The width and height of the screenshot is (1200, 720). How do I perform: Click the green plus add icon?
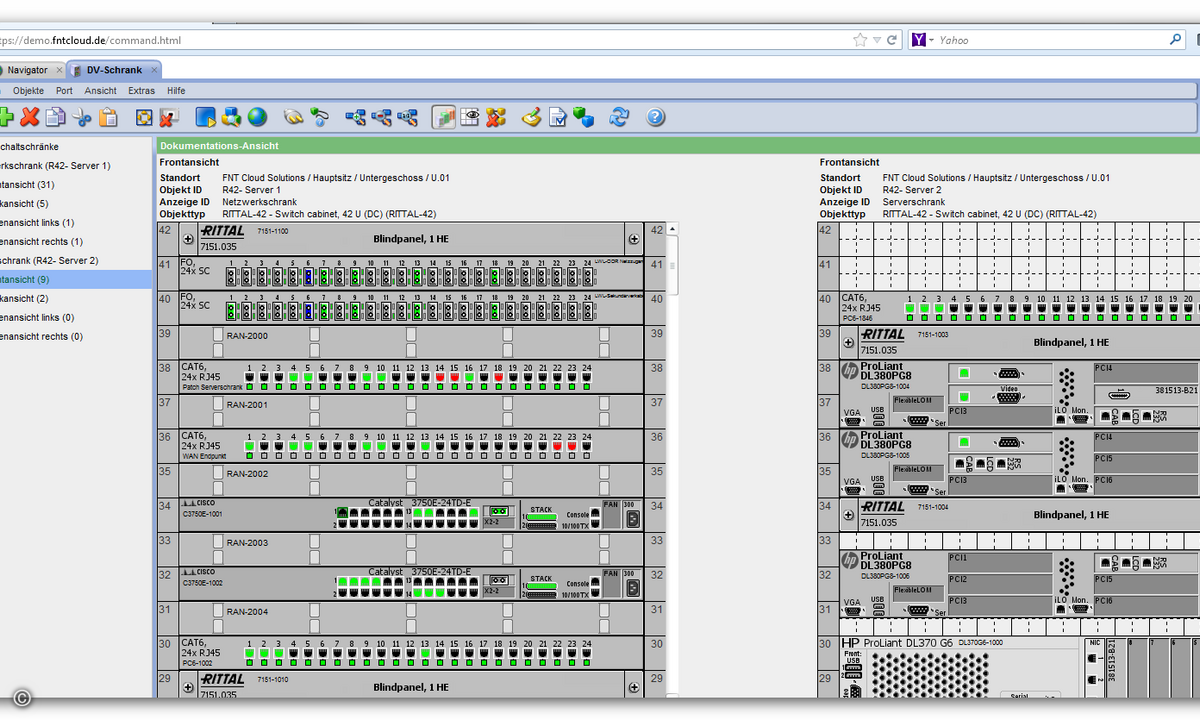[5, 117]
